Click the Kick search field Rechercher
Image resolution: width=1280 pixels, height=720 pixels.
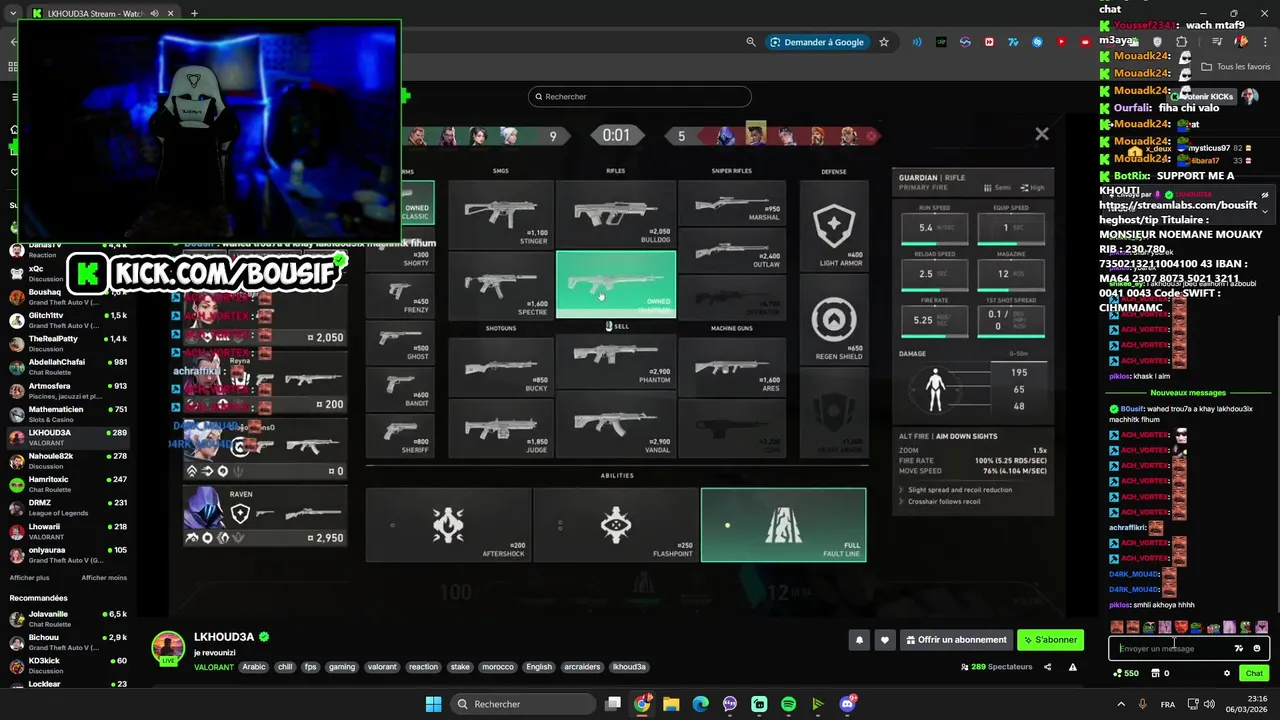(640, 97)
